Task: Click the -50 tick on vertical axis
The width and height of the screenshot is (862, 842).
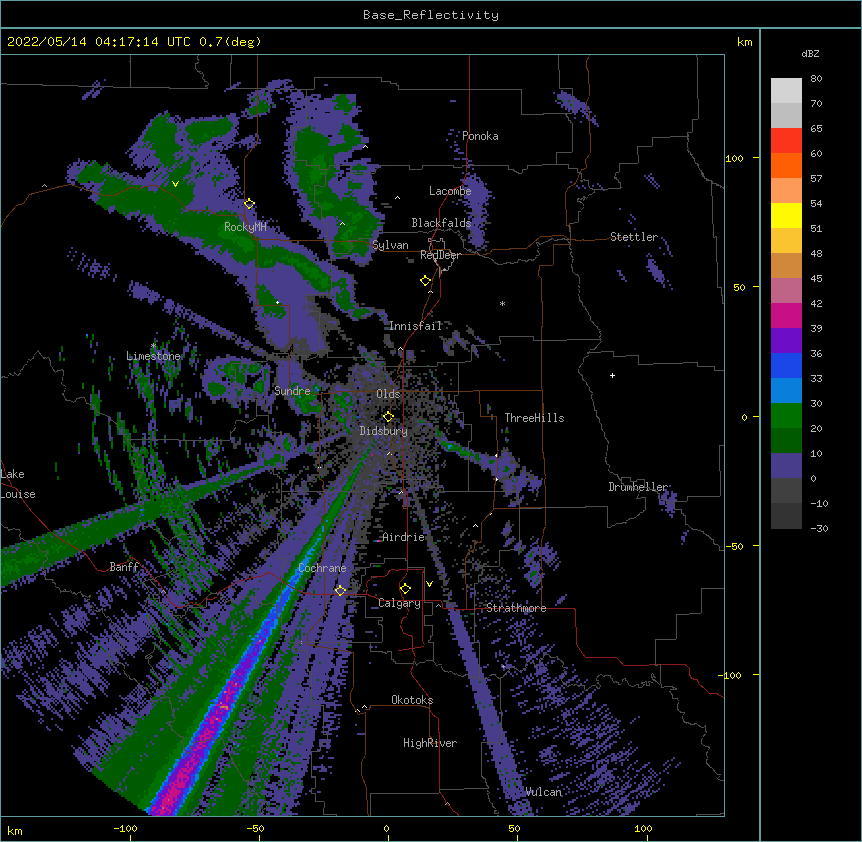Action: tap(734, 546)
